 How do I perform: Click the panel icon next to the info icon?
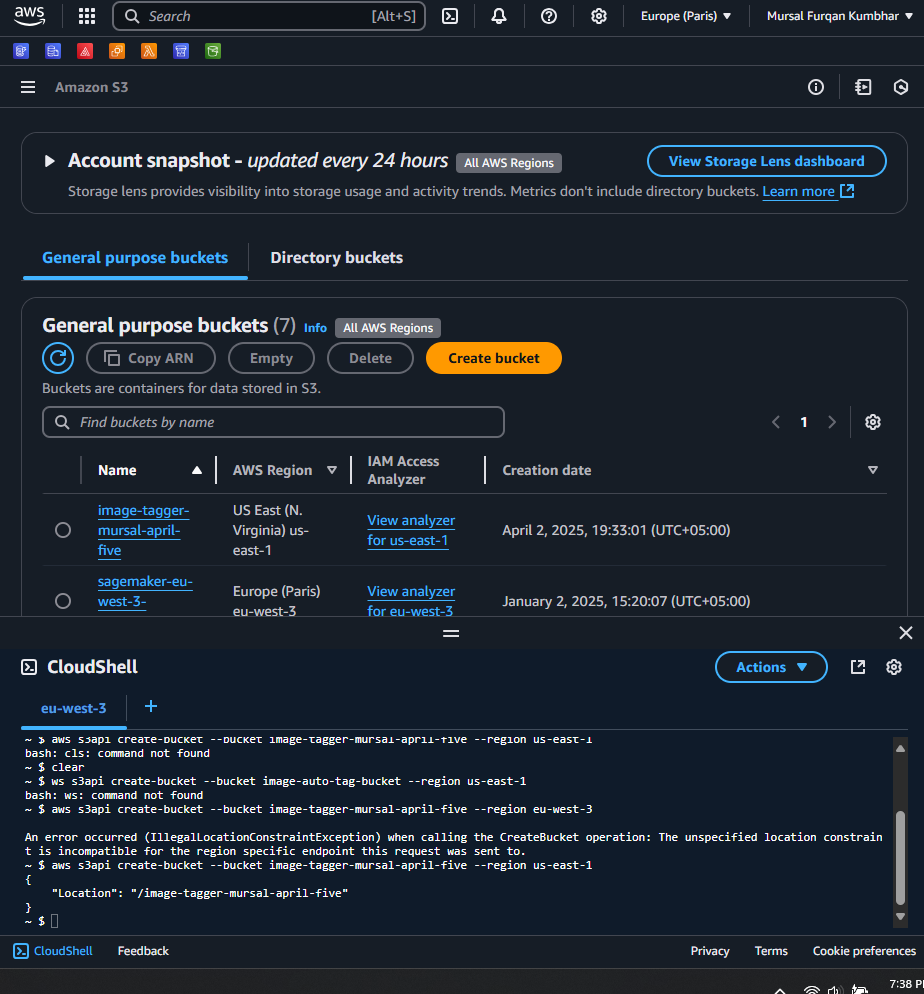click(x=863, y=87)
